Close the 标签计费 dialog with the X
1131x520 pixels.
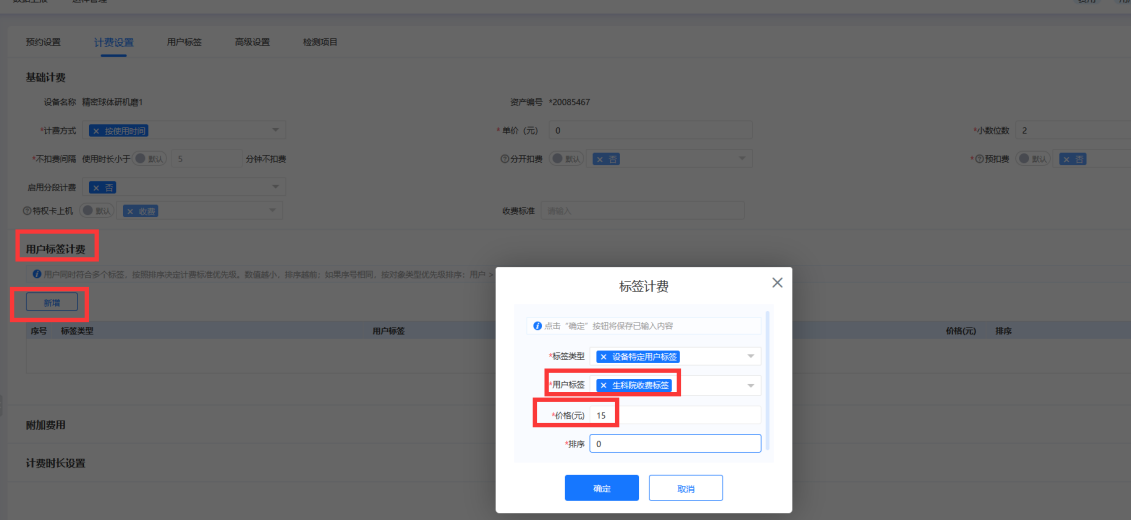[777, 283]
